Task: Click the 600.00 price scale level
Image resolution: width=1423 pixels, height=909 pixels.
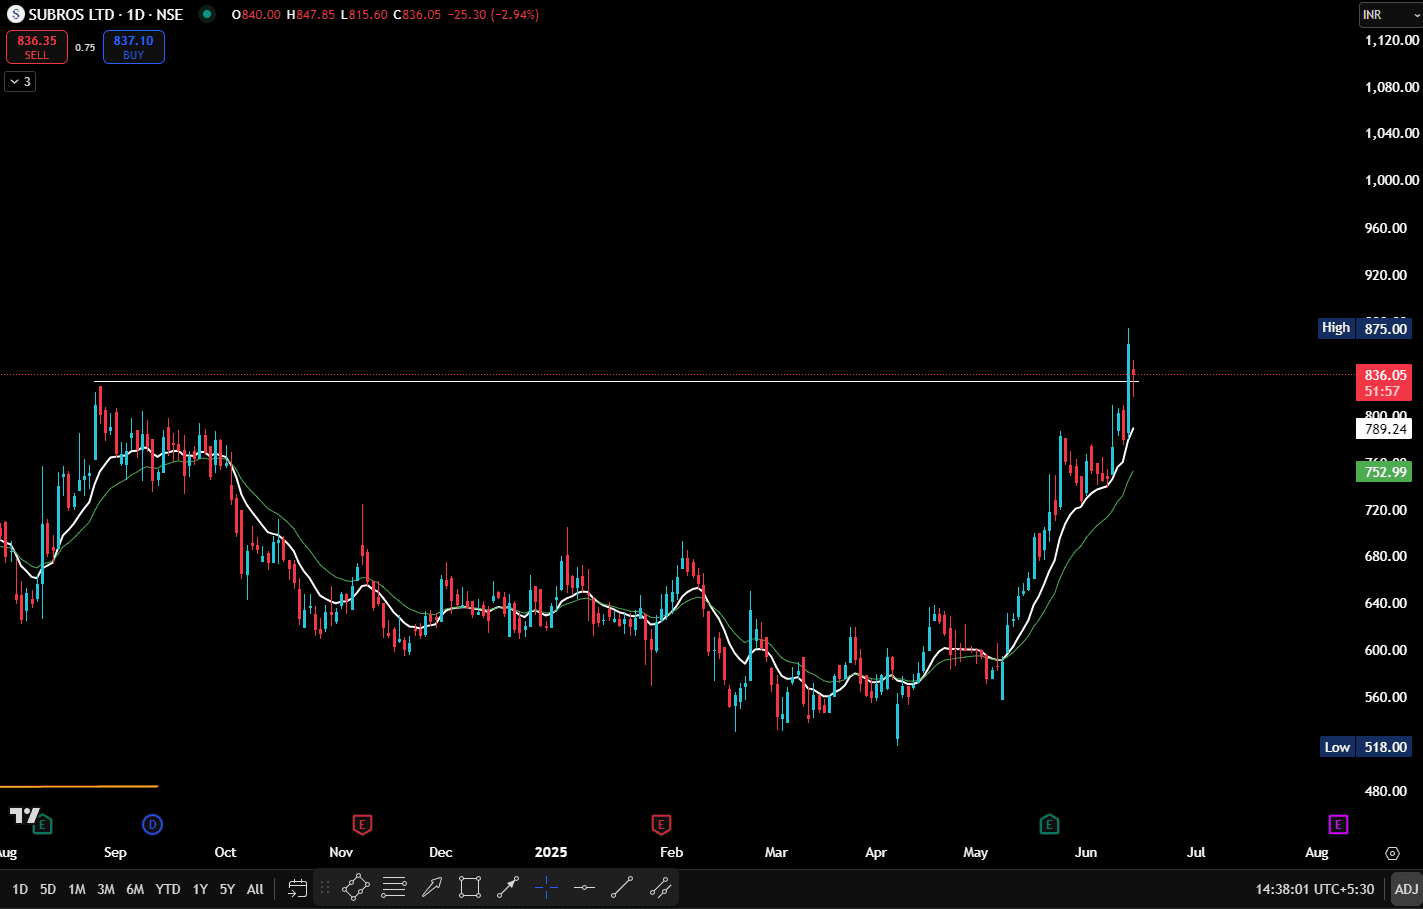Action: tap(1386, 650)
